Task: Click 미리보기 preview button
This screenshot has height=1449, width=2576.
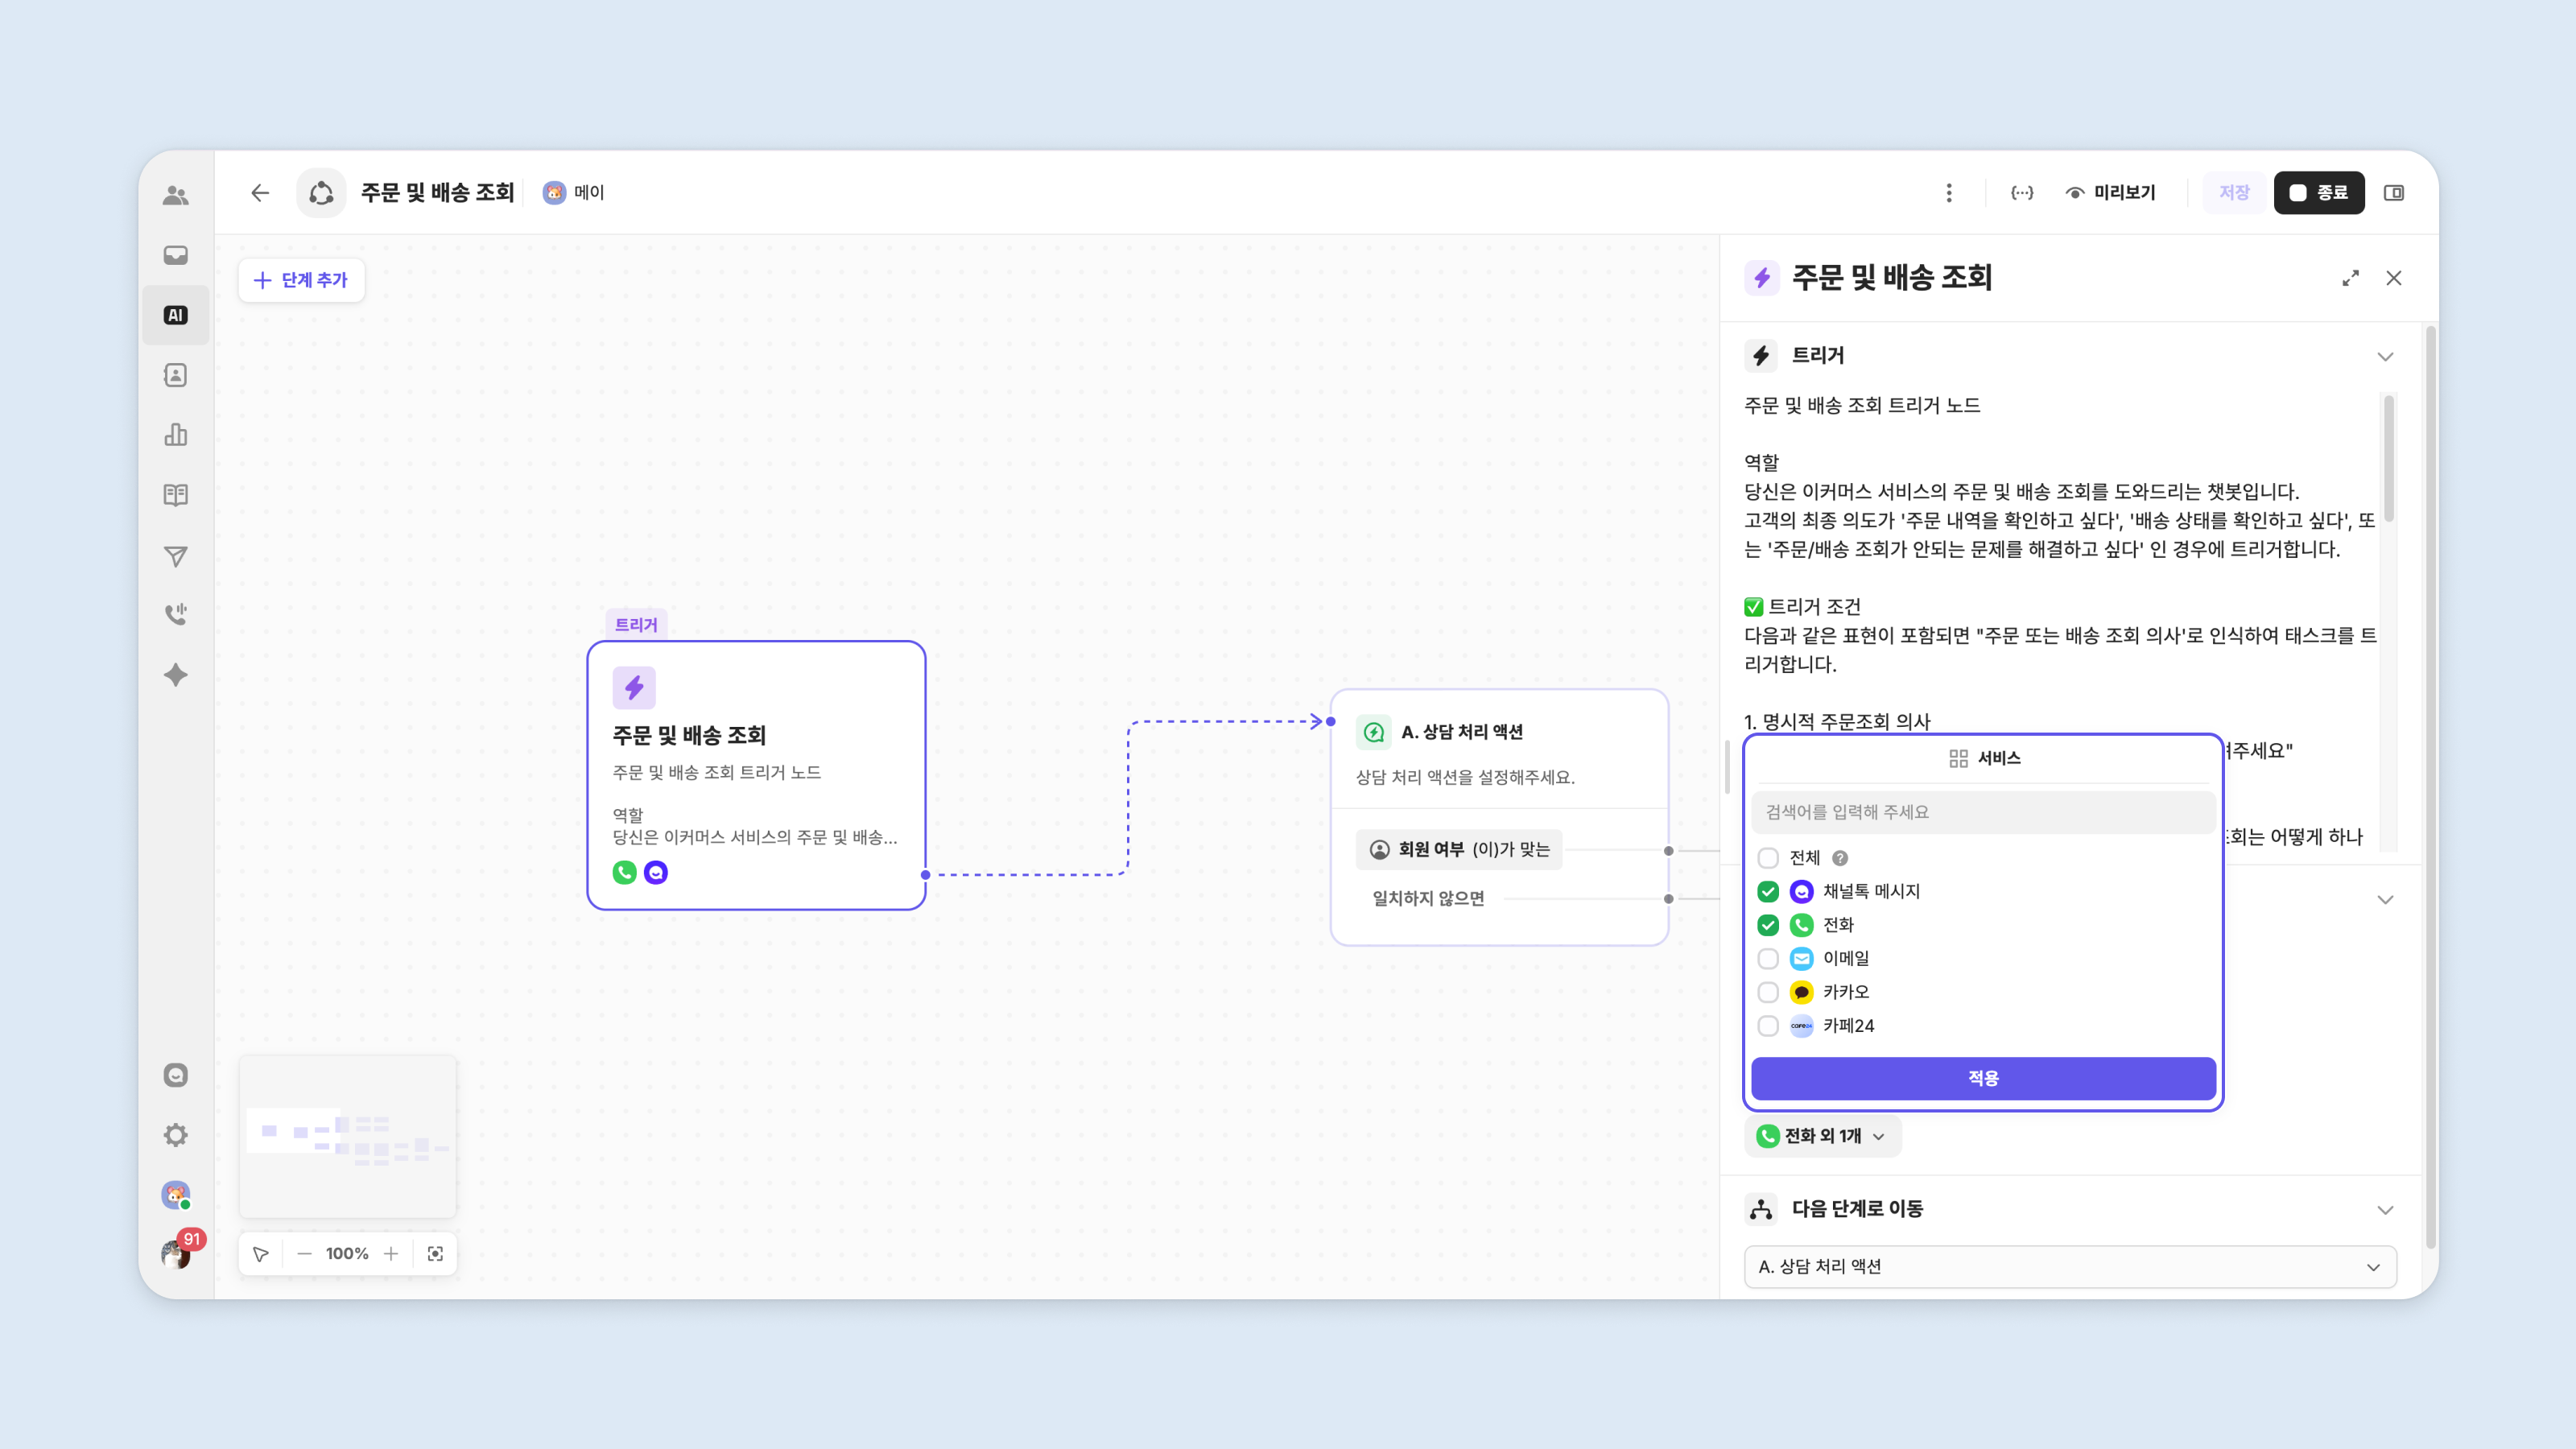Action: point(2111,193)
